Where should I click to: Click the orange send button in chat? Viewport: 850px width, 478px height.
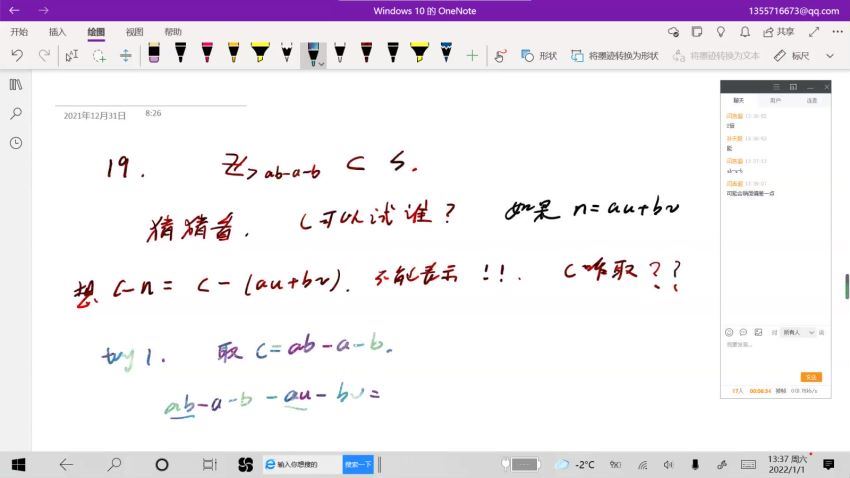[x=811, y=377]
